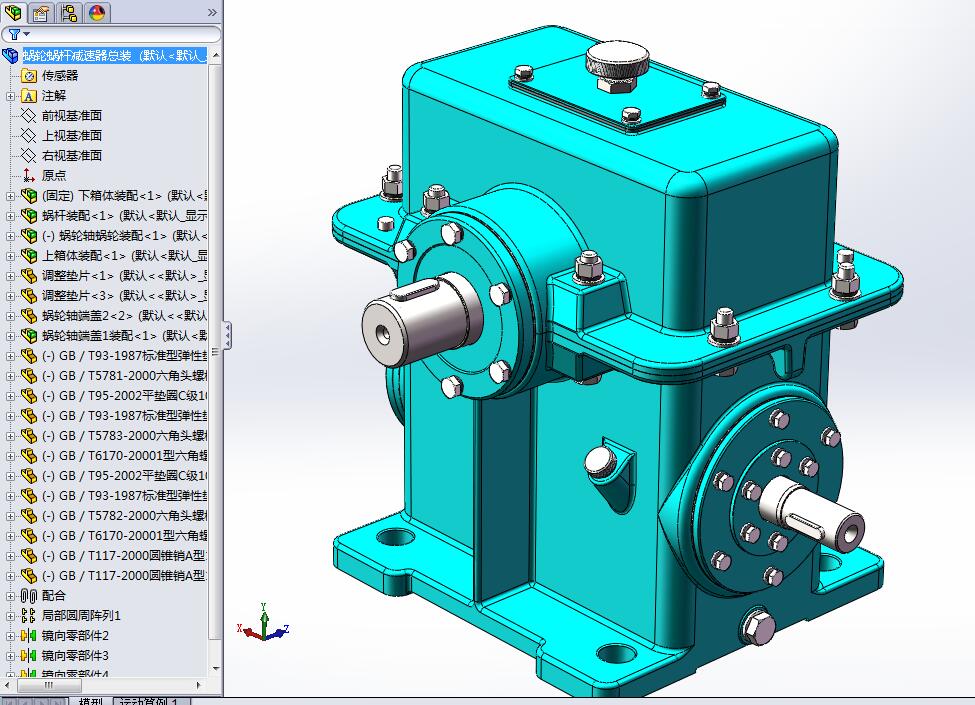Expand the 蜗杆装配<1> node
The image size is (975, 705).
pos(10,216)
